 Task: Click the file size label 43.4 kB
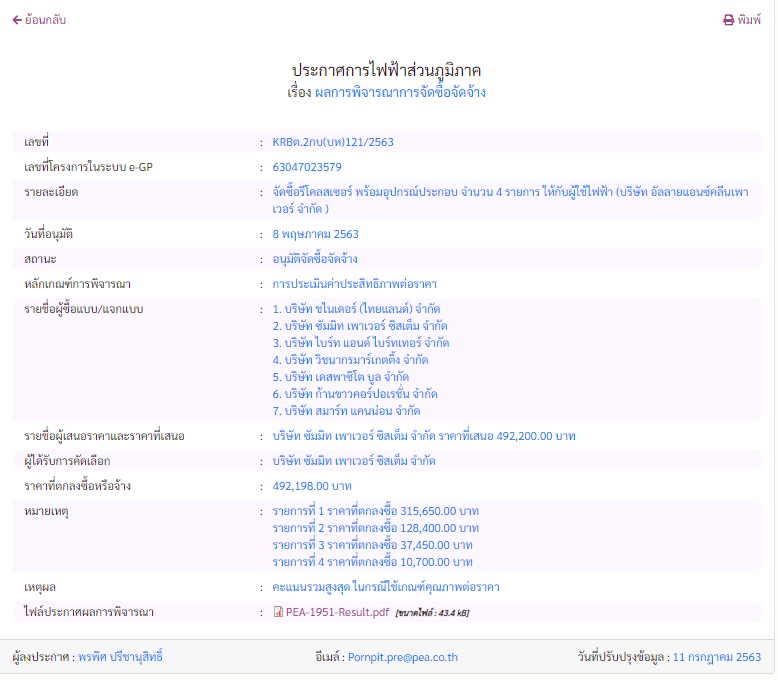coord(432,613)
